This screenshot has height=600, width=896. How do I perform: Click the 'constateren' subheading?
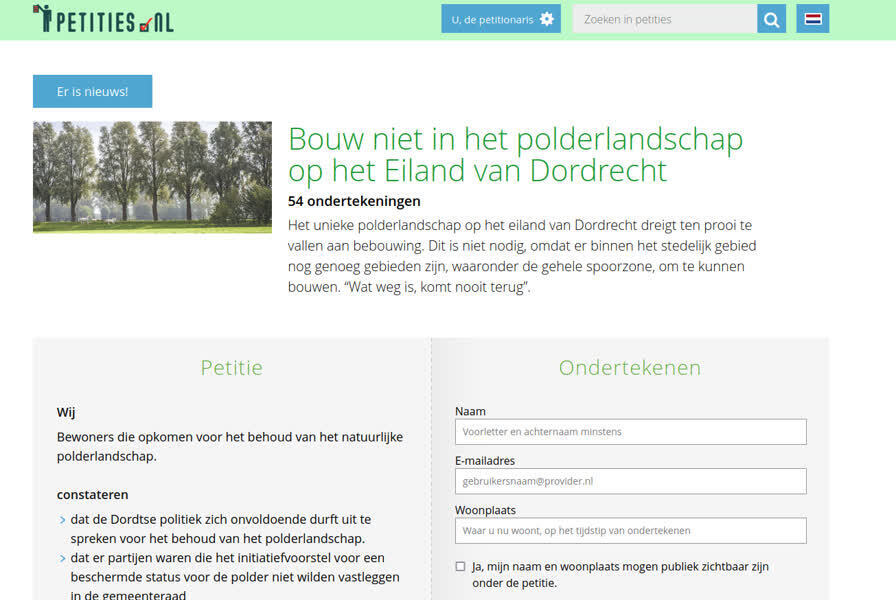[92, 494]
